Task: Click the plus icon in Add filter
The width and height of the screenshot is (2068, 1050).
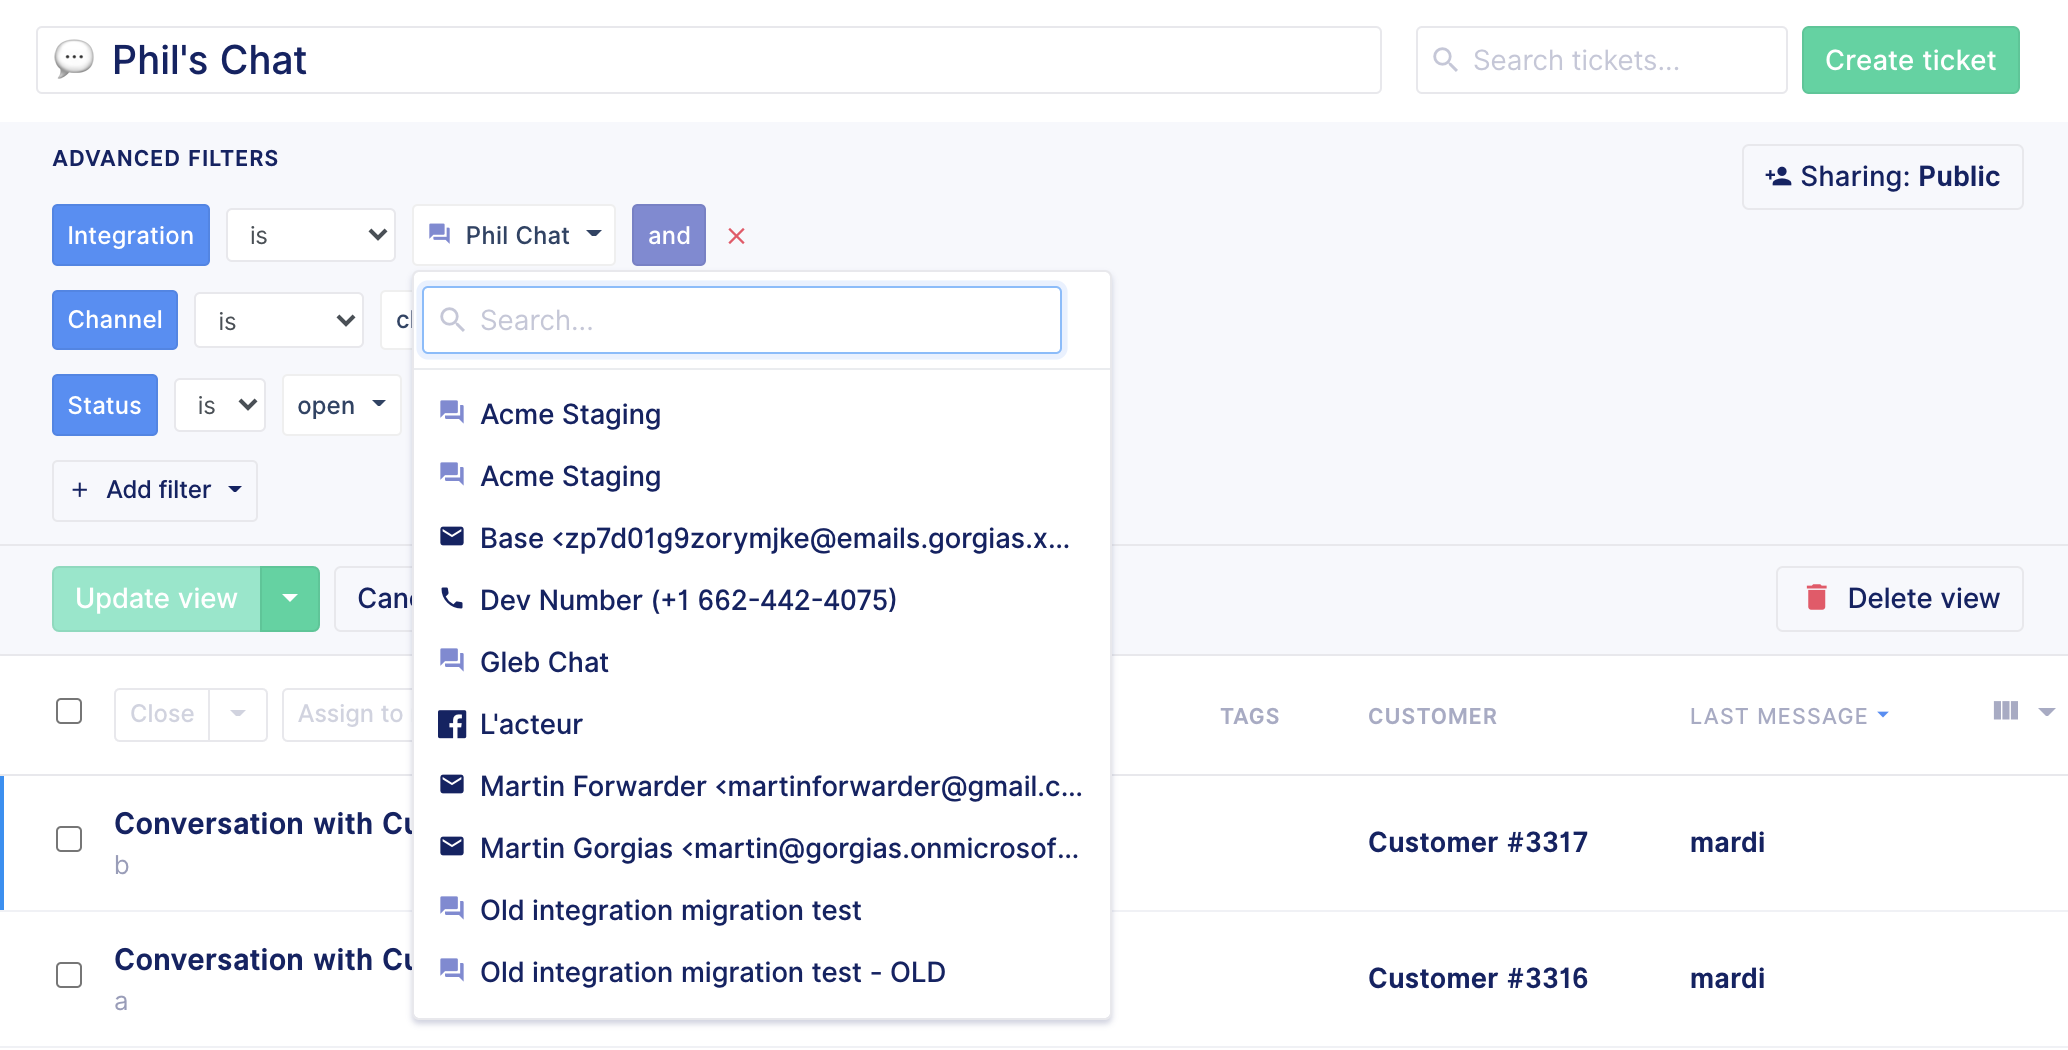Action: pyautogui.click(x=80, y=490)
